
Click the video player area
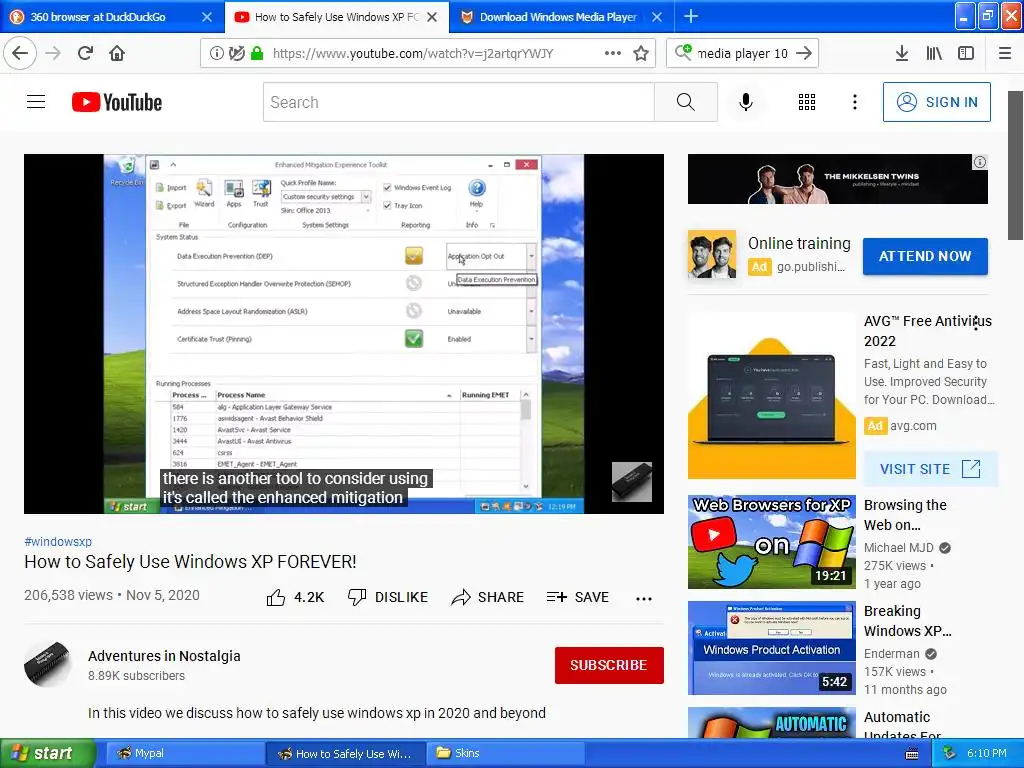pyautogui.click(x=344, y=334)
